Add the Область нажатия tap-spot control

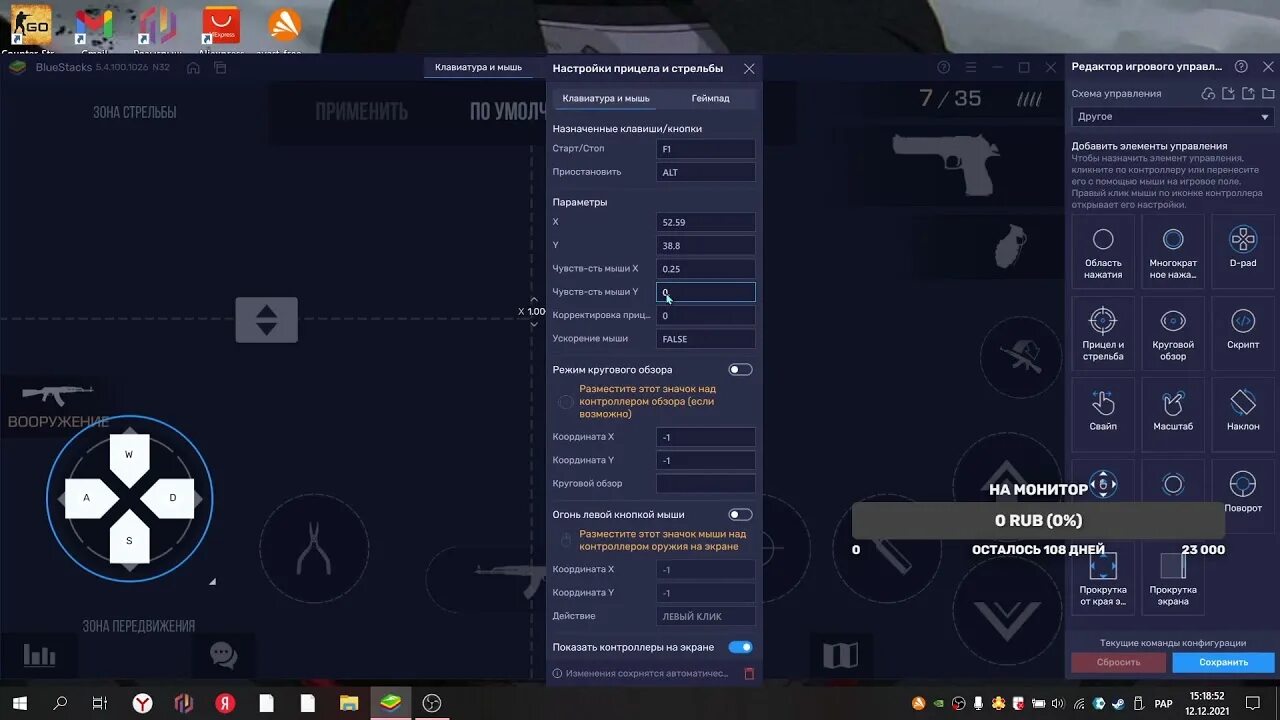coord(1103,252)
